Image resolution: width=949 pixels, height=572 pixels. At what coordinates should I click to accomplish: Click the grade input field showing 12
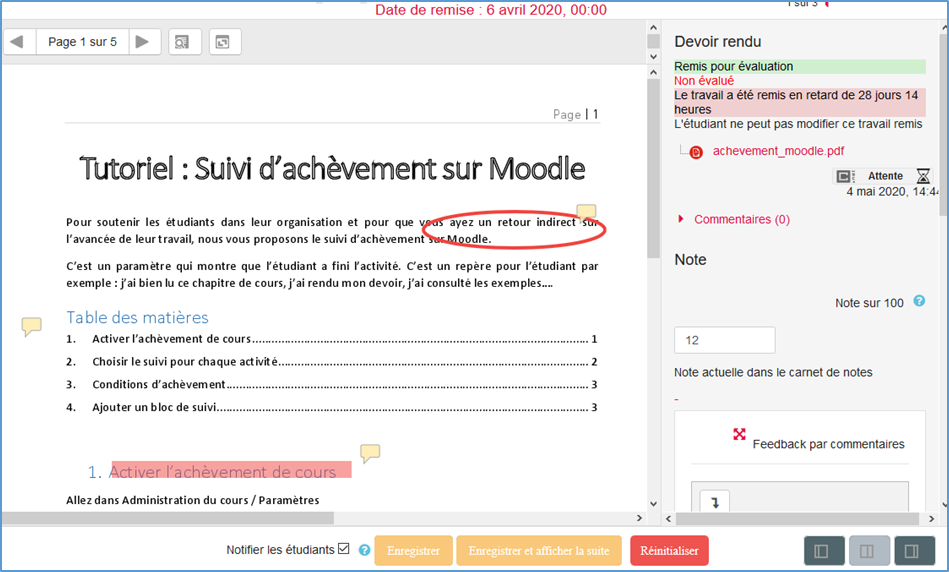(x=724, y=340)
